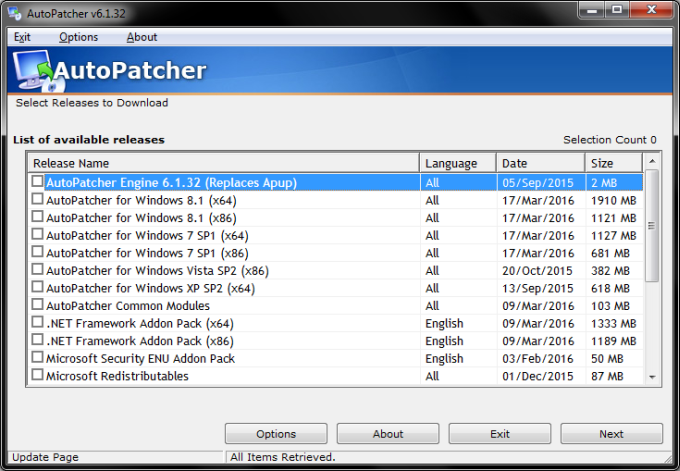Sort by Release Name column header
Screen dimensions: 680x471
(x=224, y=163)
